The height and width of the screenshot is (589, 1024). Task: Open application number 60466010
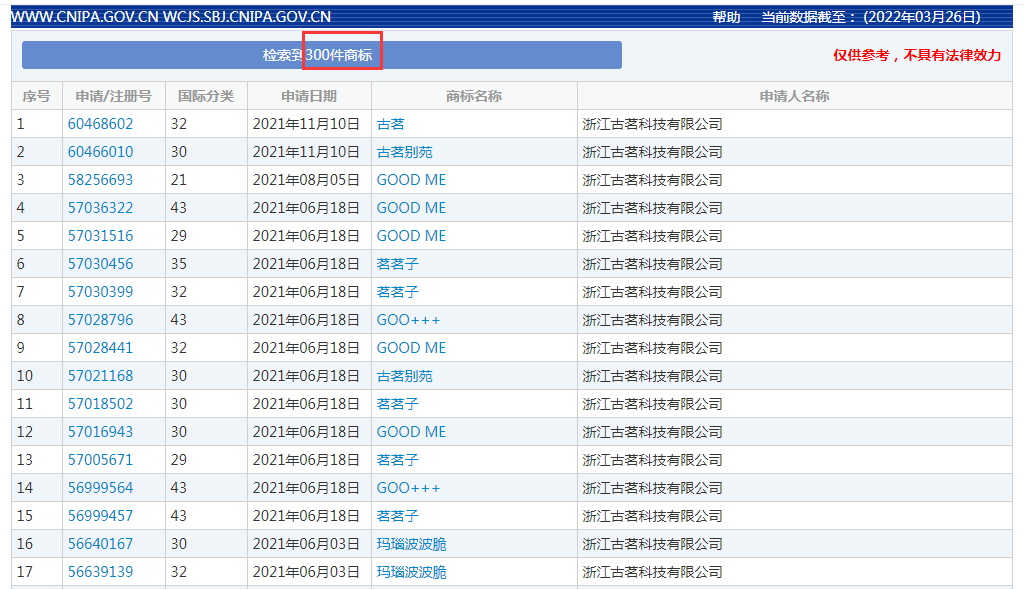[101, 152]
